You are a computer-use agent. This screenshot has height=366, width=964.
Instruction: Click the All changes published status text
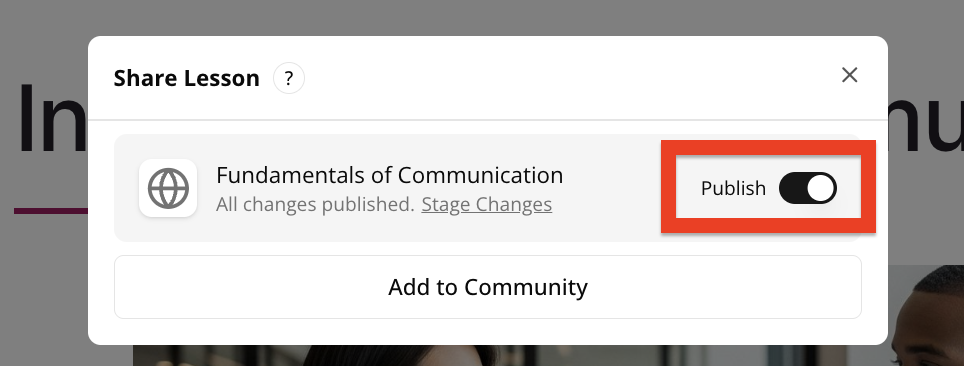coord(315,204)
